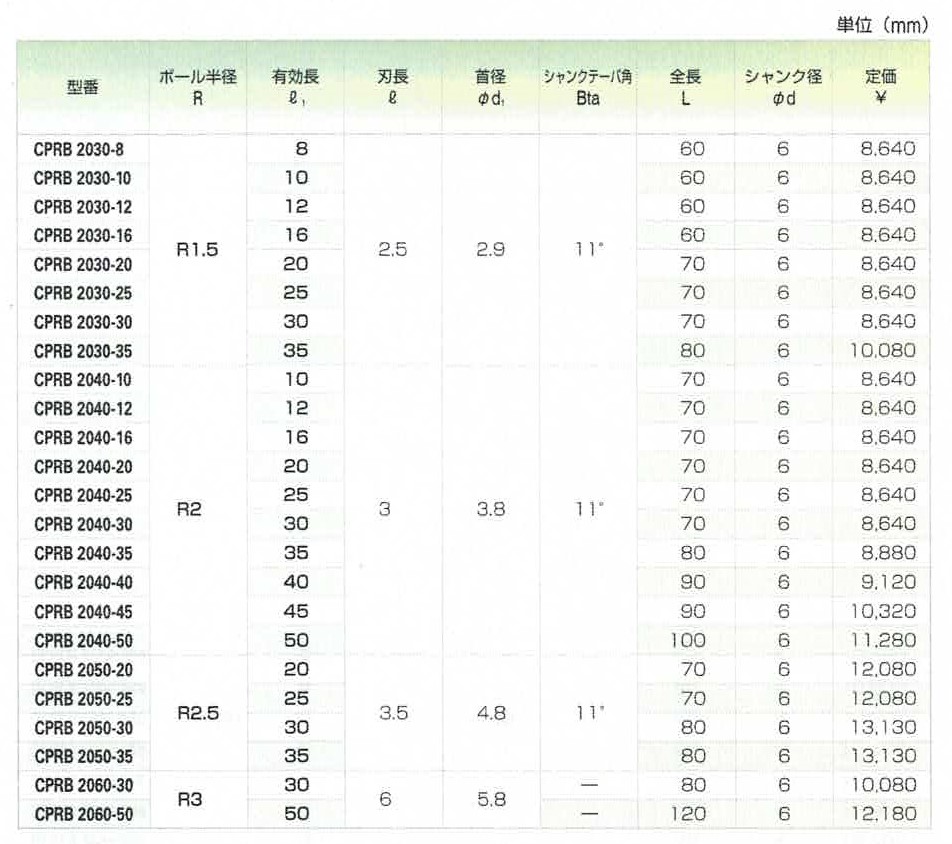Viewport: 952px width, 844px height.
Task: Click price 11,280 for CPRB 2040-50
Action: tap(883, 641)
